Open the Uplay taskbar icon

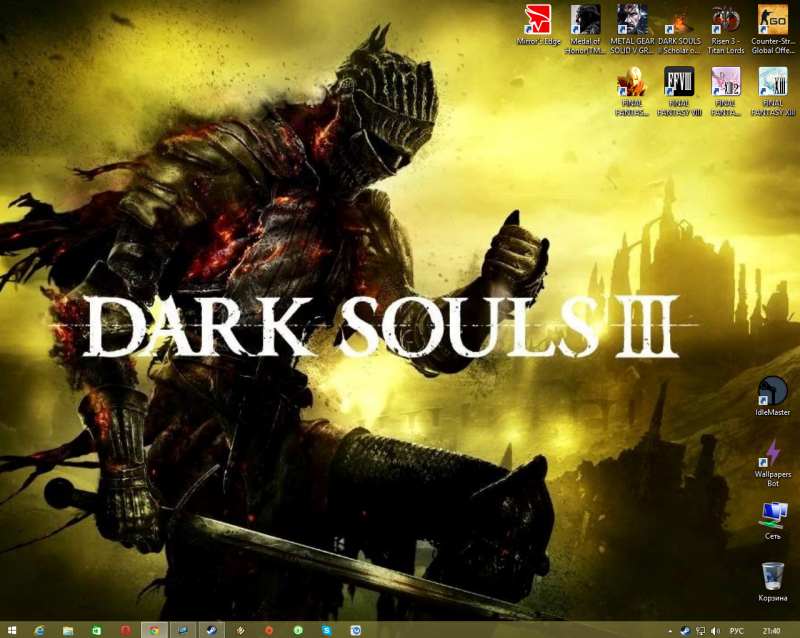coord(356,630)
